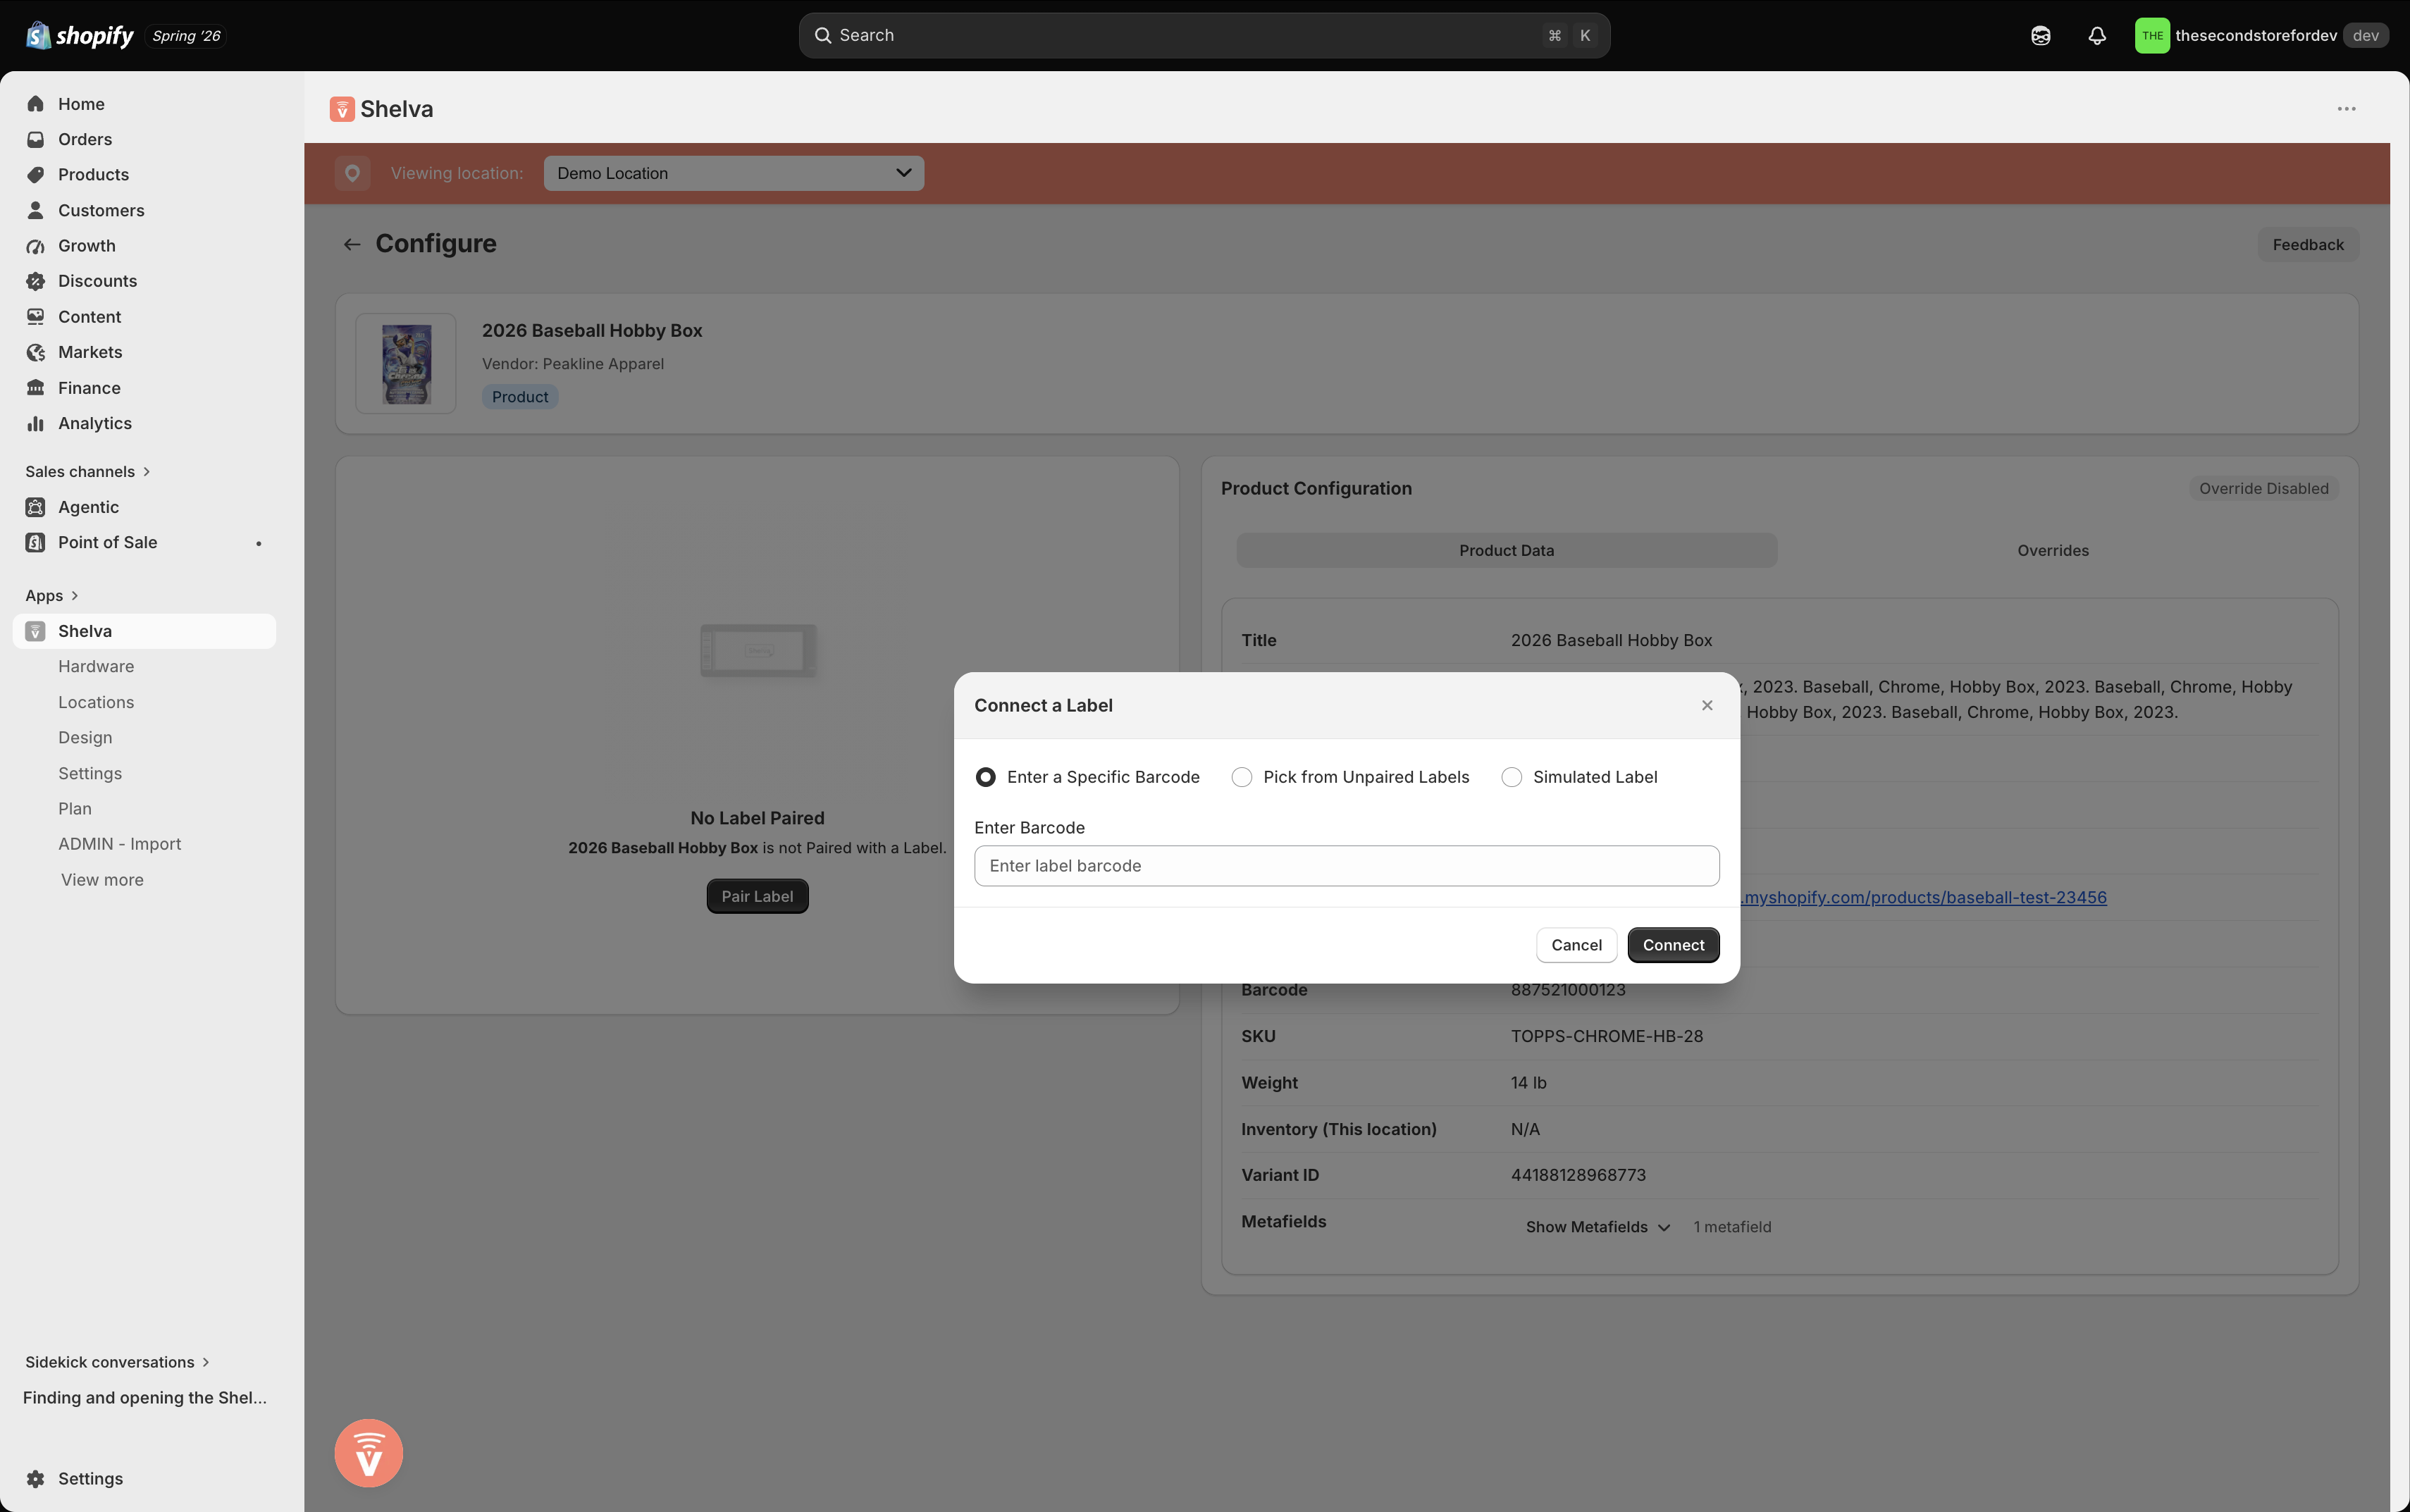This screenshot has height=1512, width=2410.
Task: Choose the Simulated Label radio option
Action: pos(1579,777)
